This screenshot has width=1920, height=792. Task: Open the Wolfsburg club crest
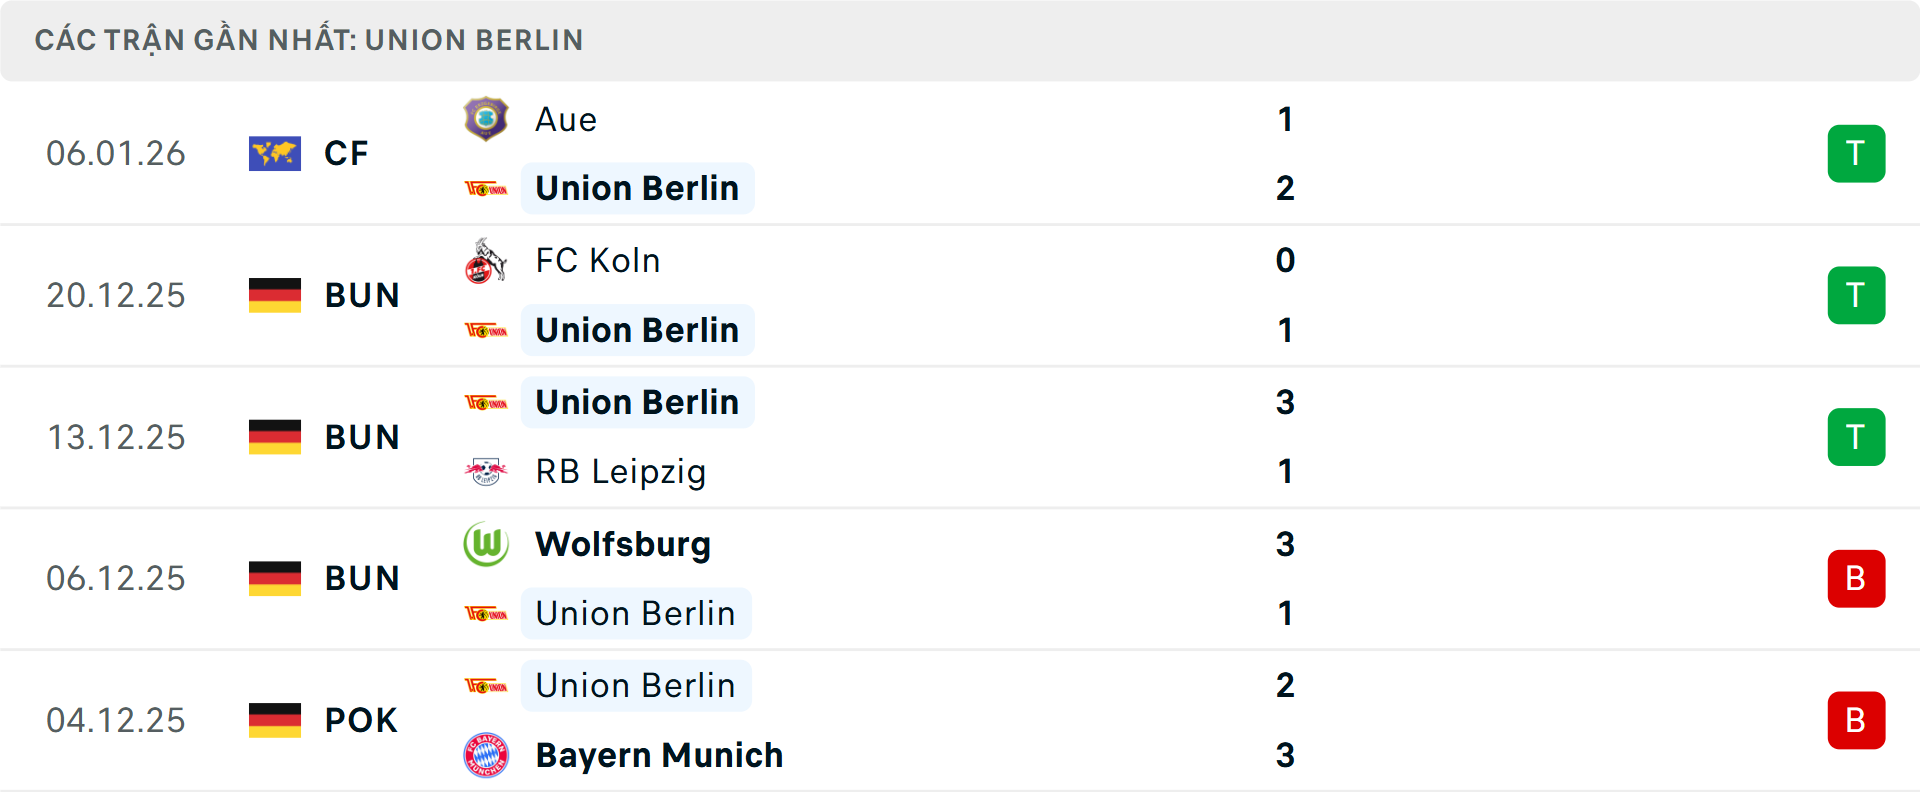pyautogui.click(x=487, y=545)
